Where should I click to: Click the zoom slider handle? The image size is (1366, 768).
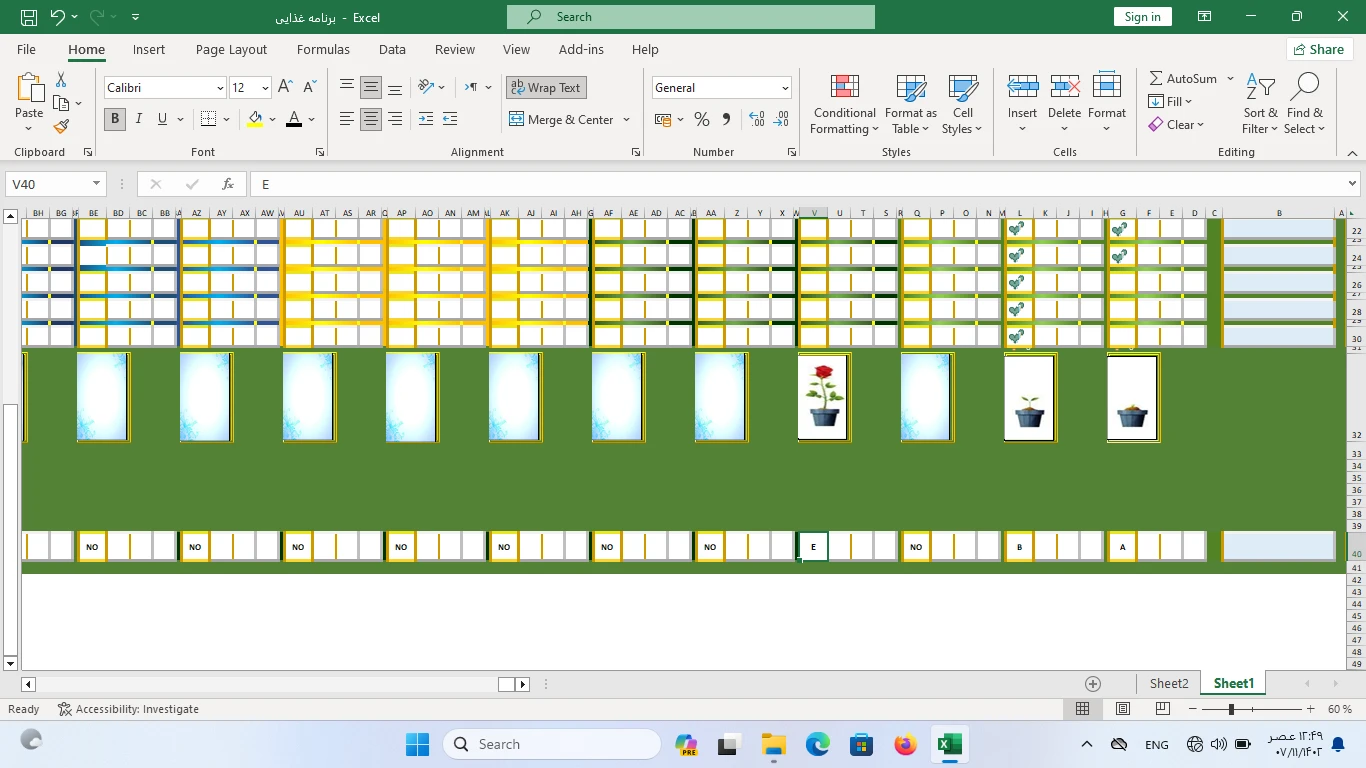(1231, 709)
